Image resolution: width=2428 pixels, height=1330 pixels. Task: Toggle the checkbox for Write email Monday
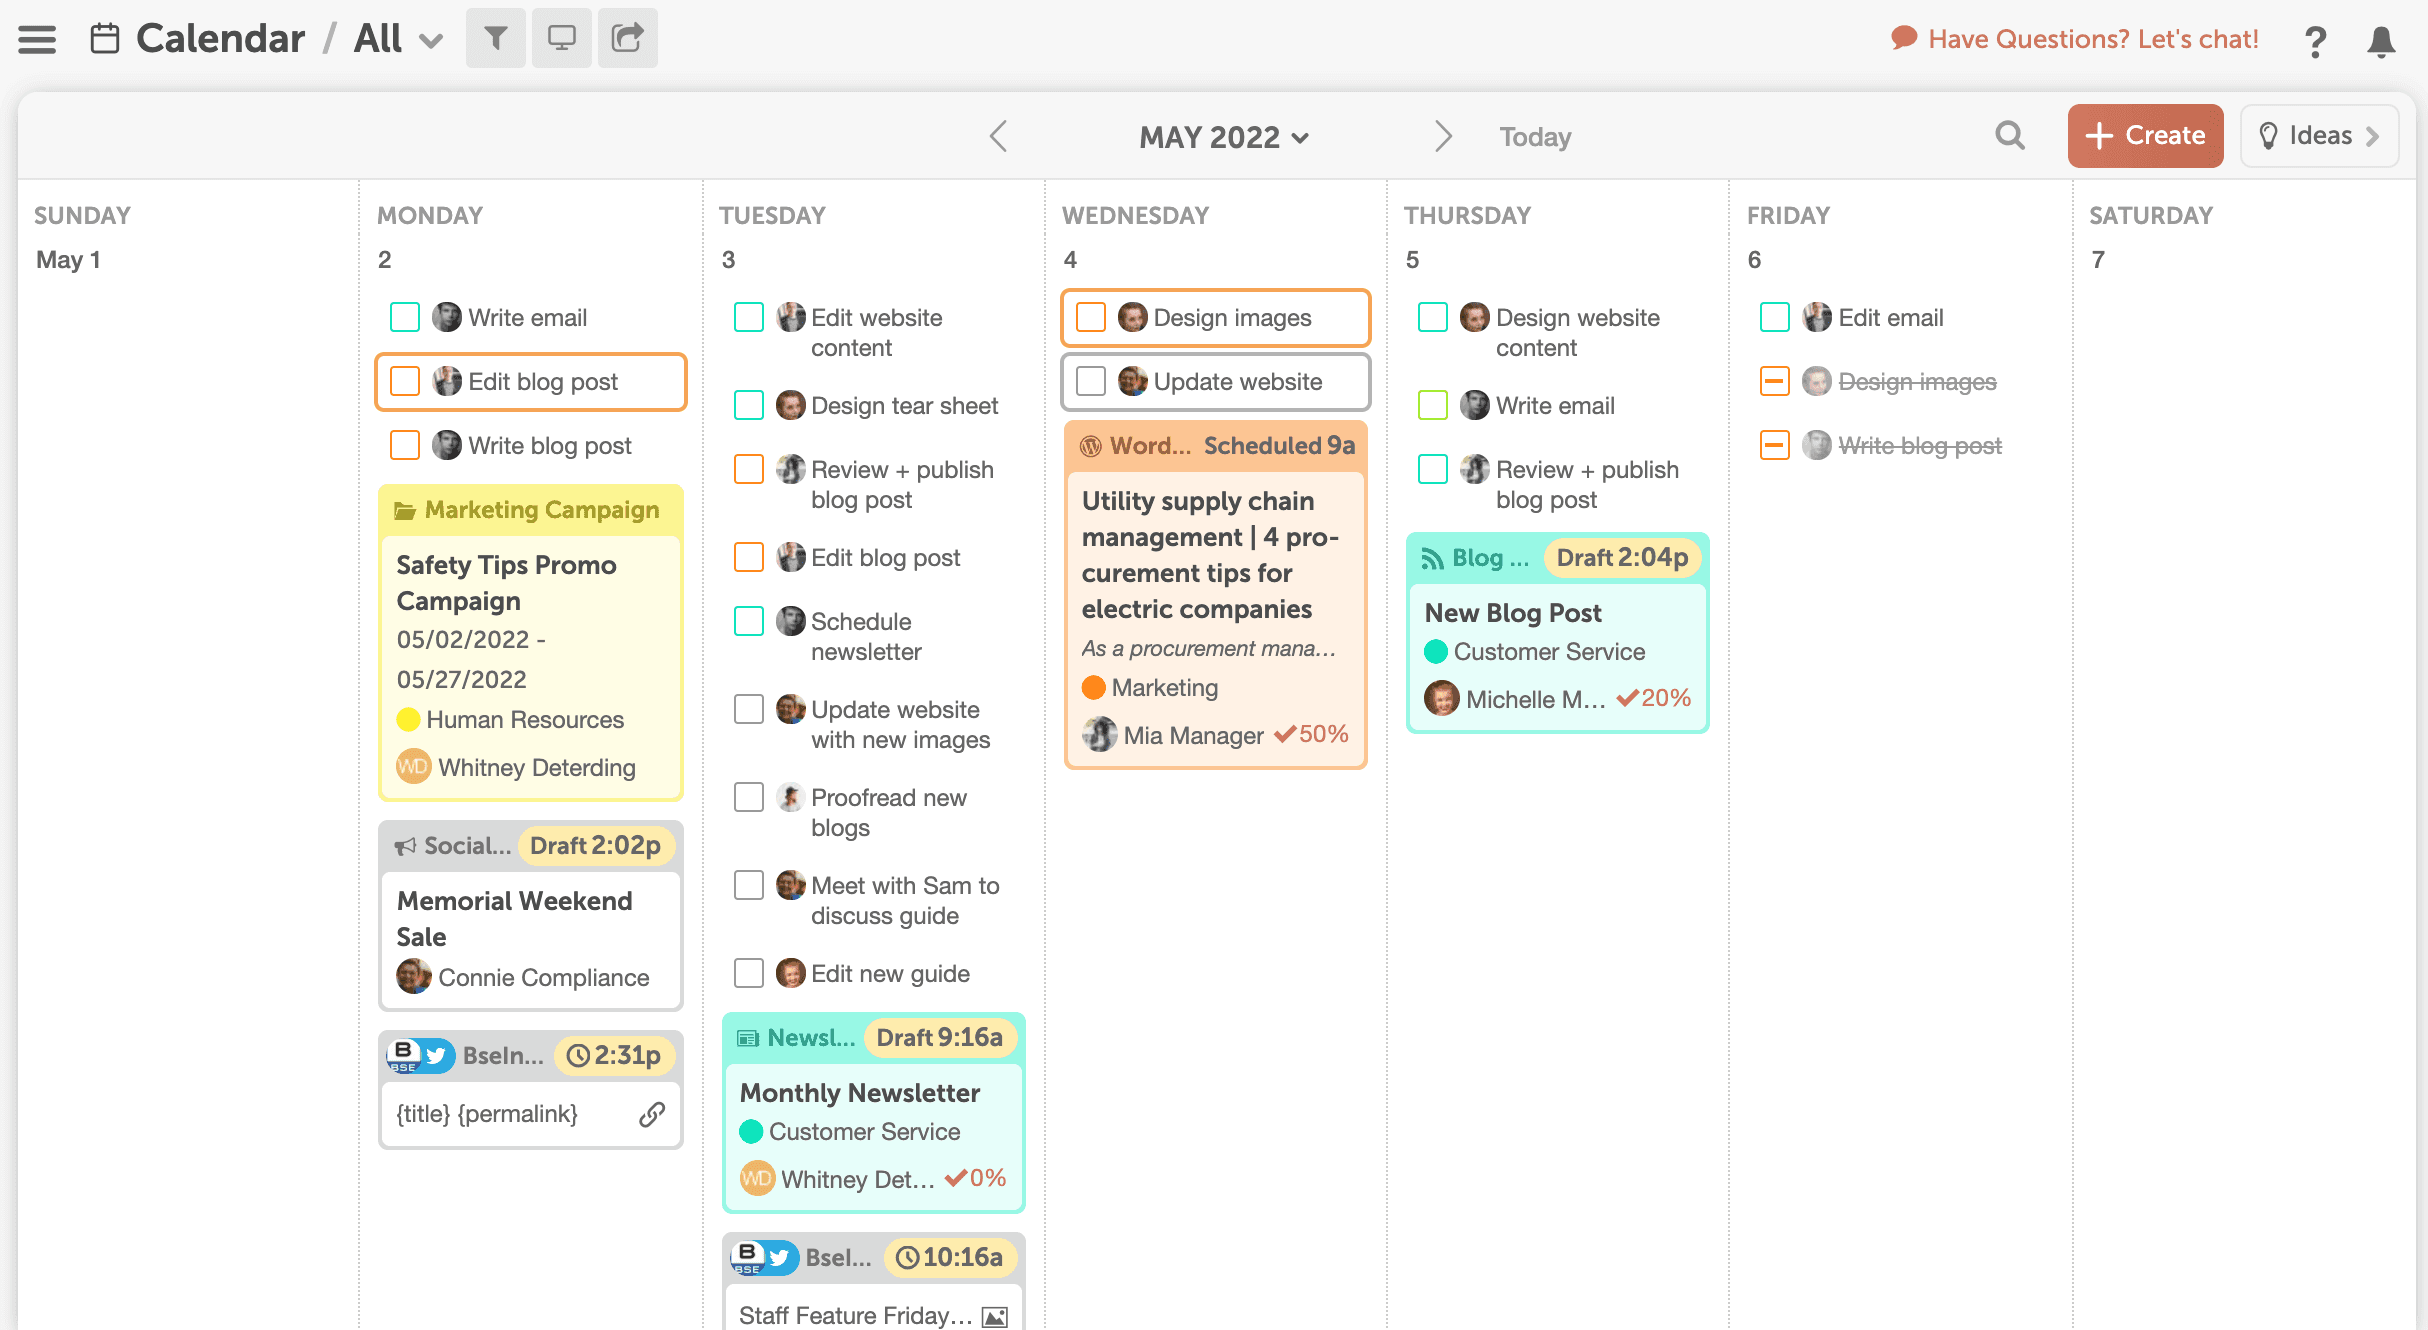(404, 316)
